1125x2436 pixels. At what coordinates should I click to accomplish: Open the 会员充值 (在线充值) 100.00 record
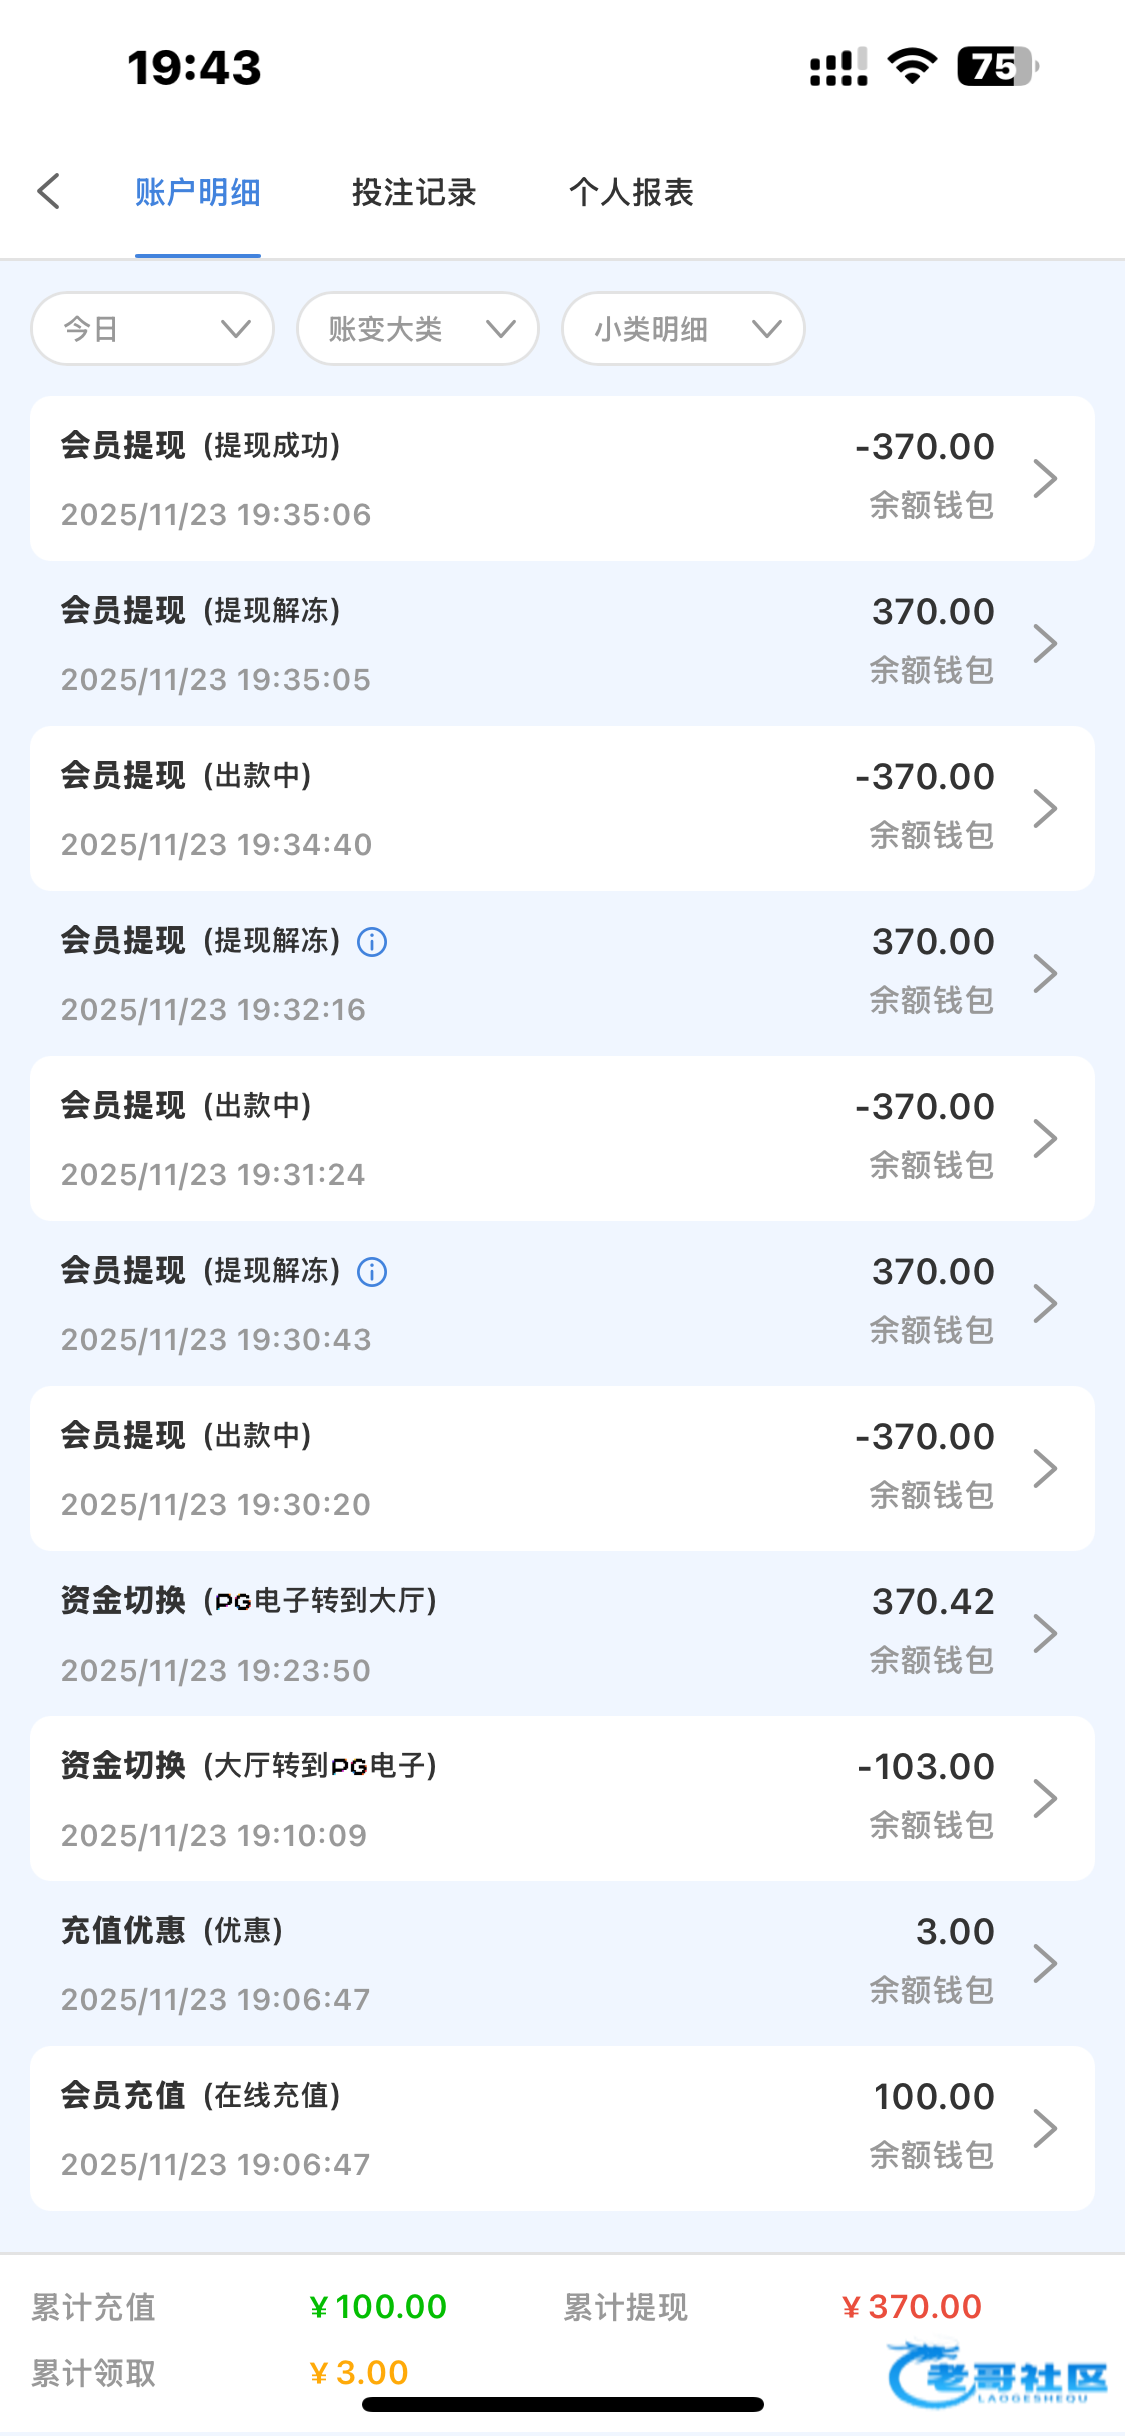(x=562, y=2128)
